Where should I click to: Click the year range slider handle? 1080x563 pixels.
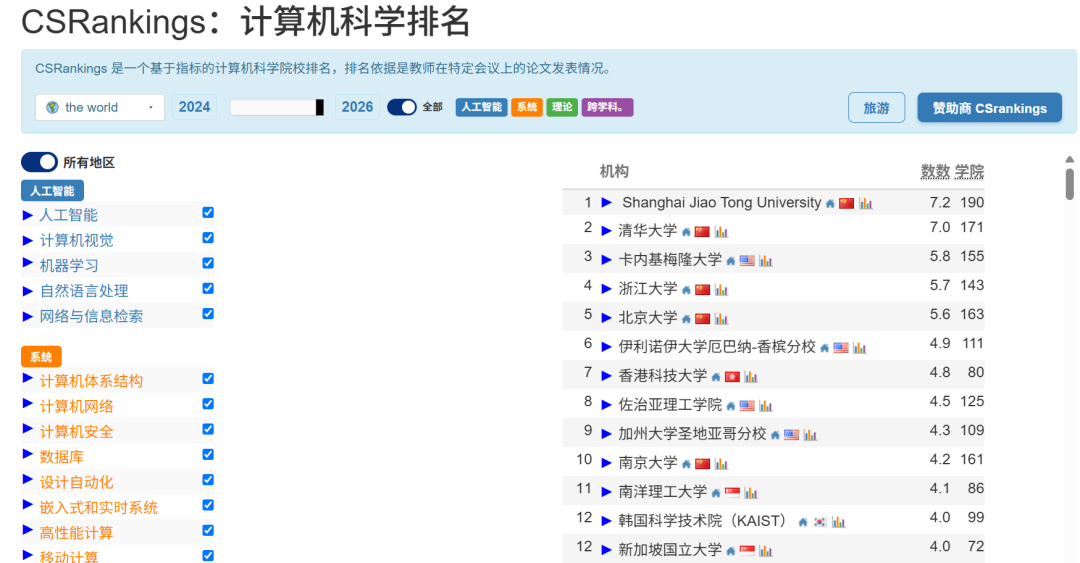point(320,107)
